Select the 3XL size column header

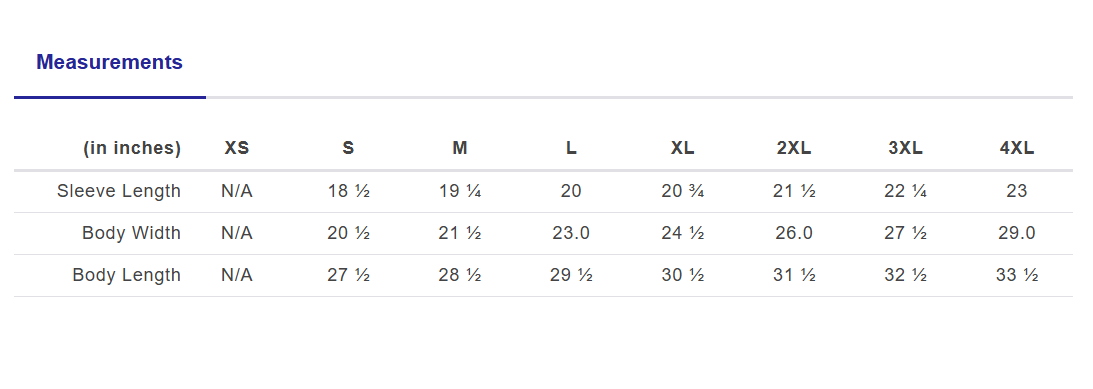click(905, 148)
